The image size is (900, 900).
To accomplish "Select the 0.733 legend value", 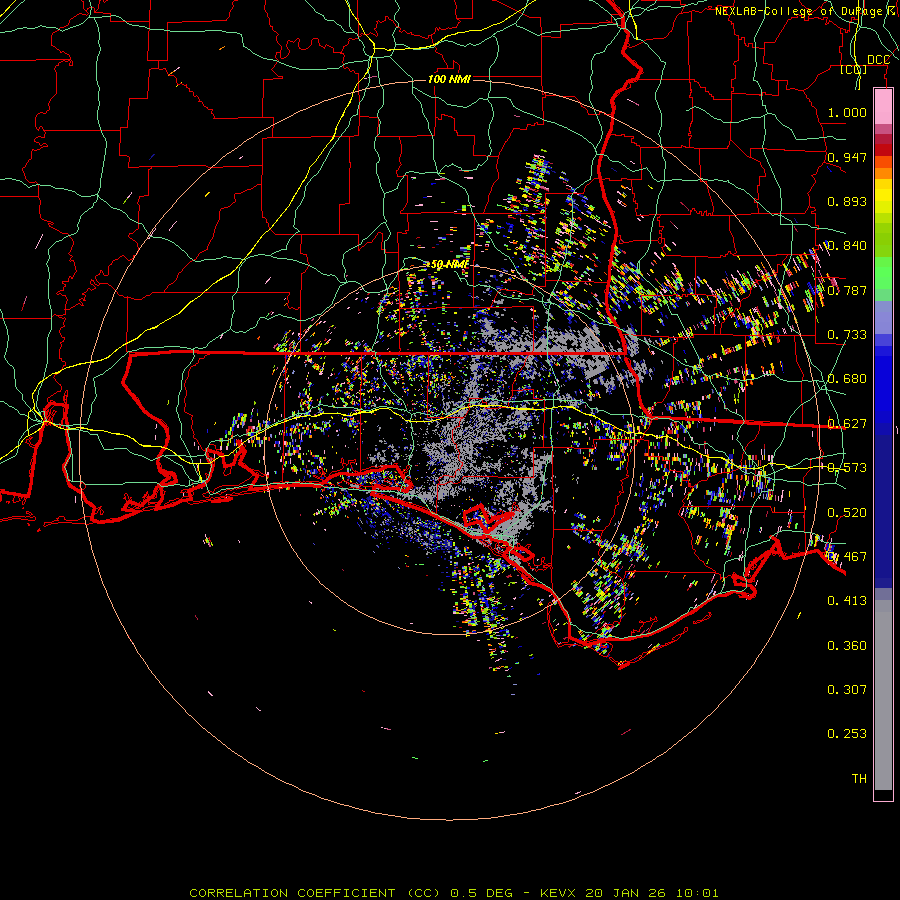I will pos(847,335).
